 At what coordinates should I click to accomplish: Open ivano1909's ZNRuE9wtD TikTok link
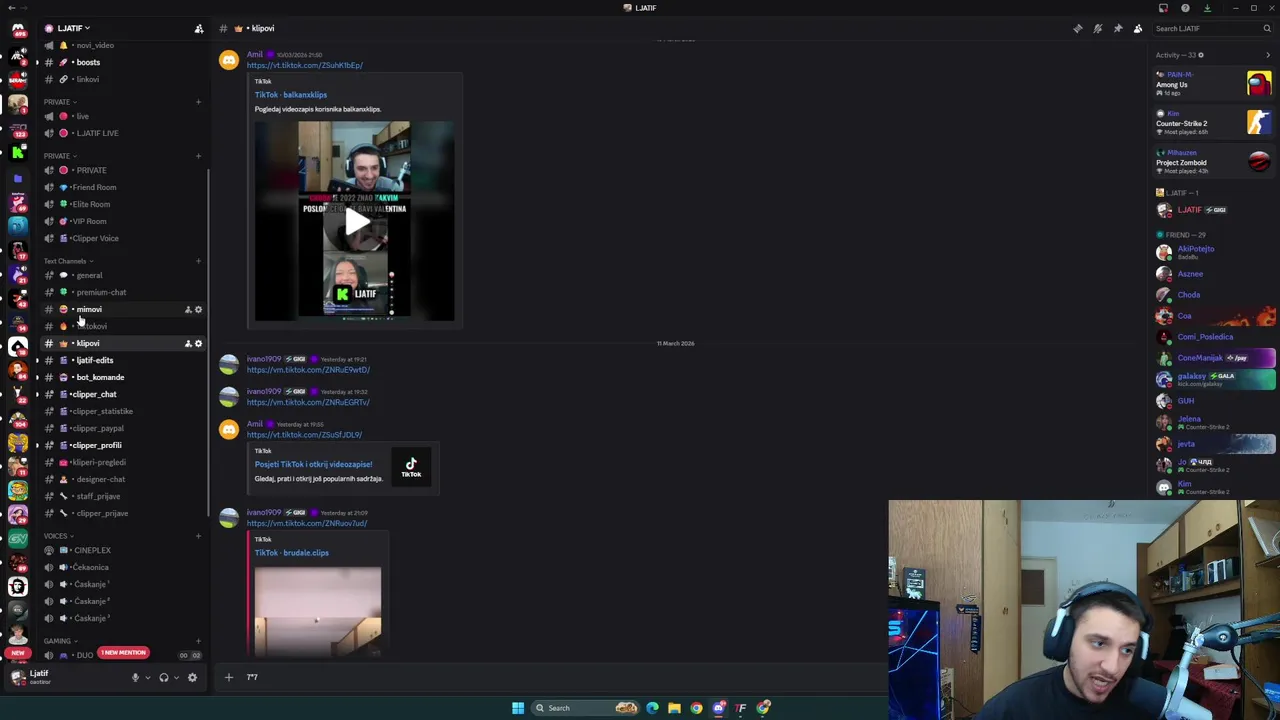tap(308, 370)
